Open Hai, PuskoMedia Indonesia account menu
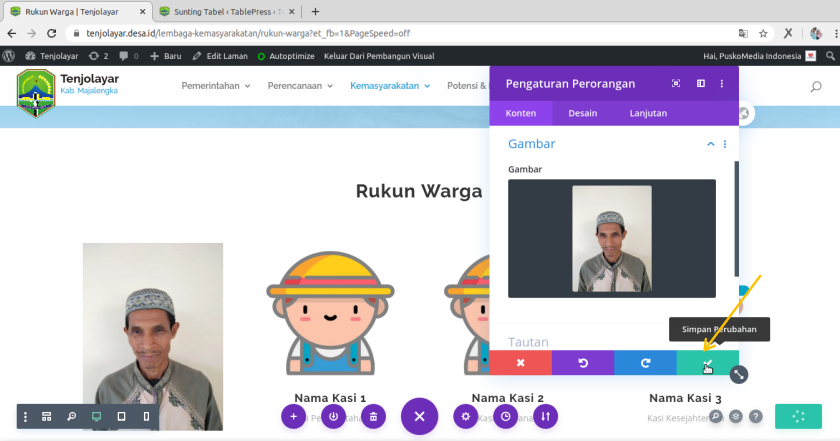 pyautogui.click(x=759, y=56)
